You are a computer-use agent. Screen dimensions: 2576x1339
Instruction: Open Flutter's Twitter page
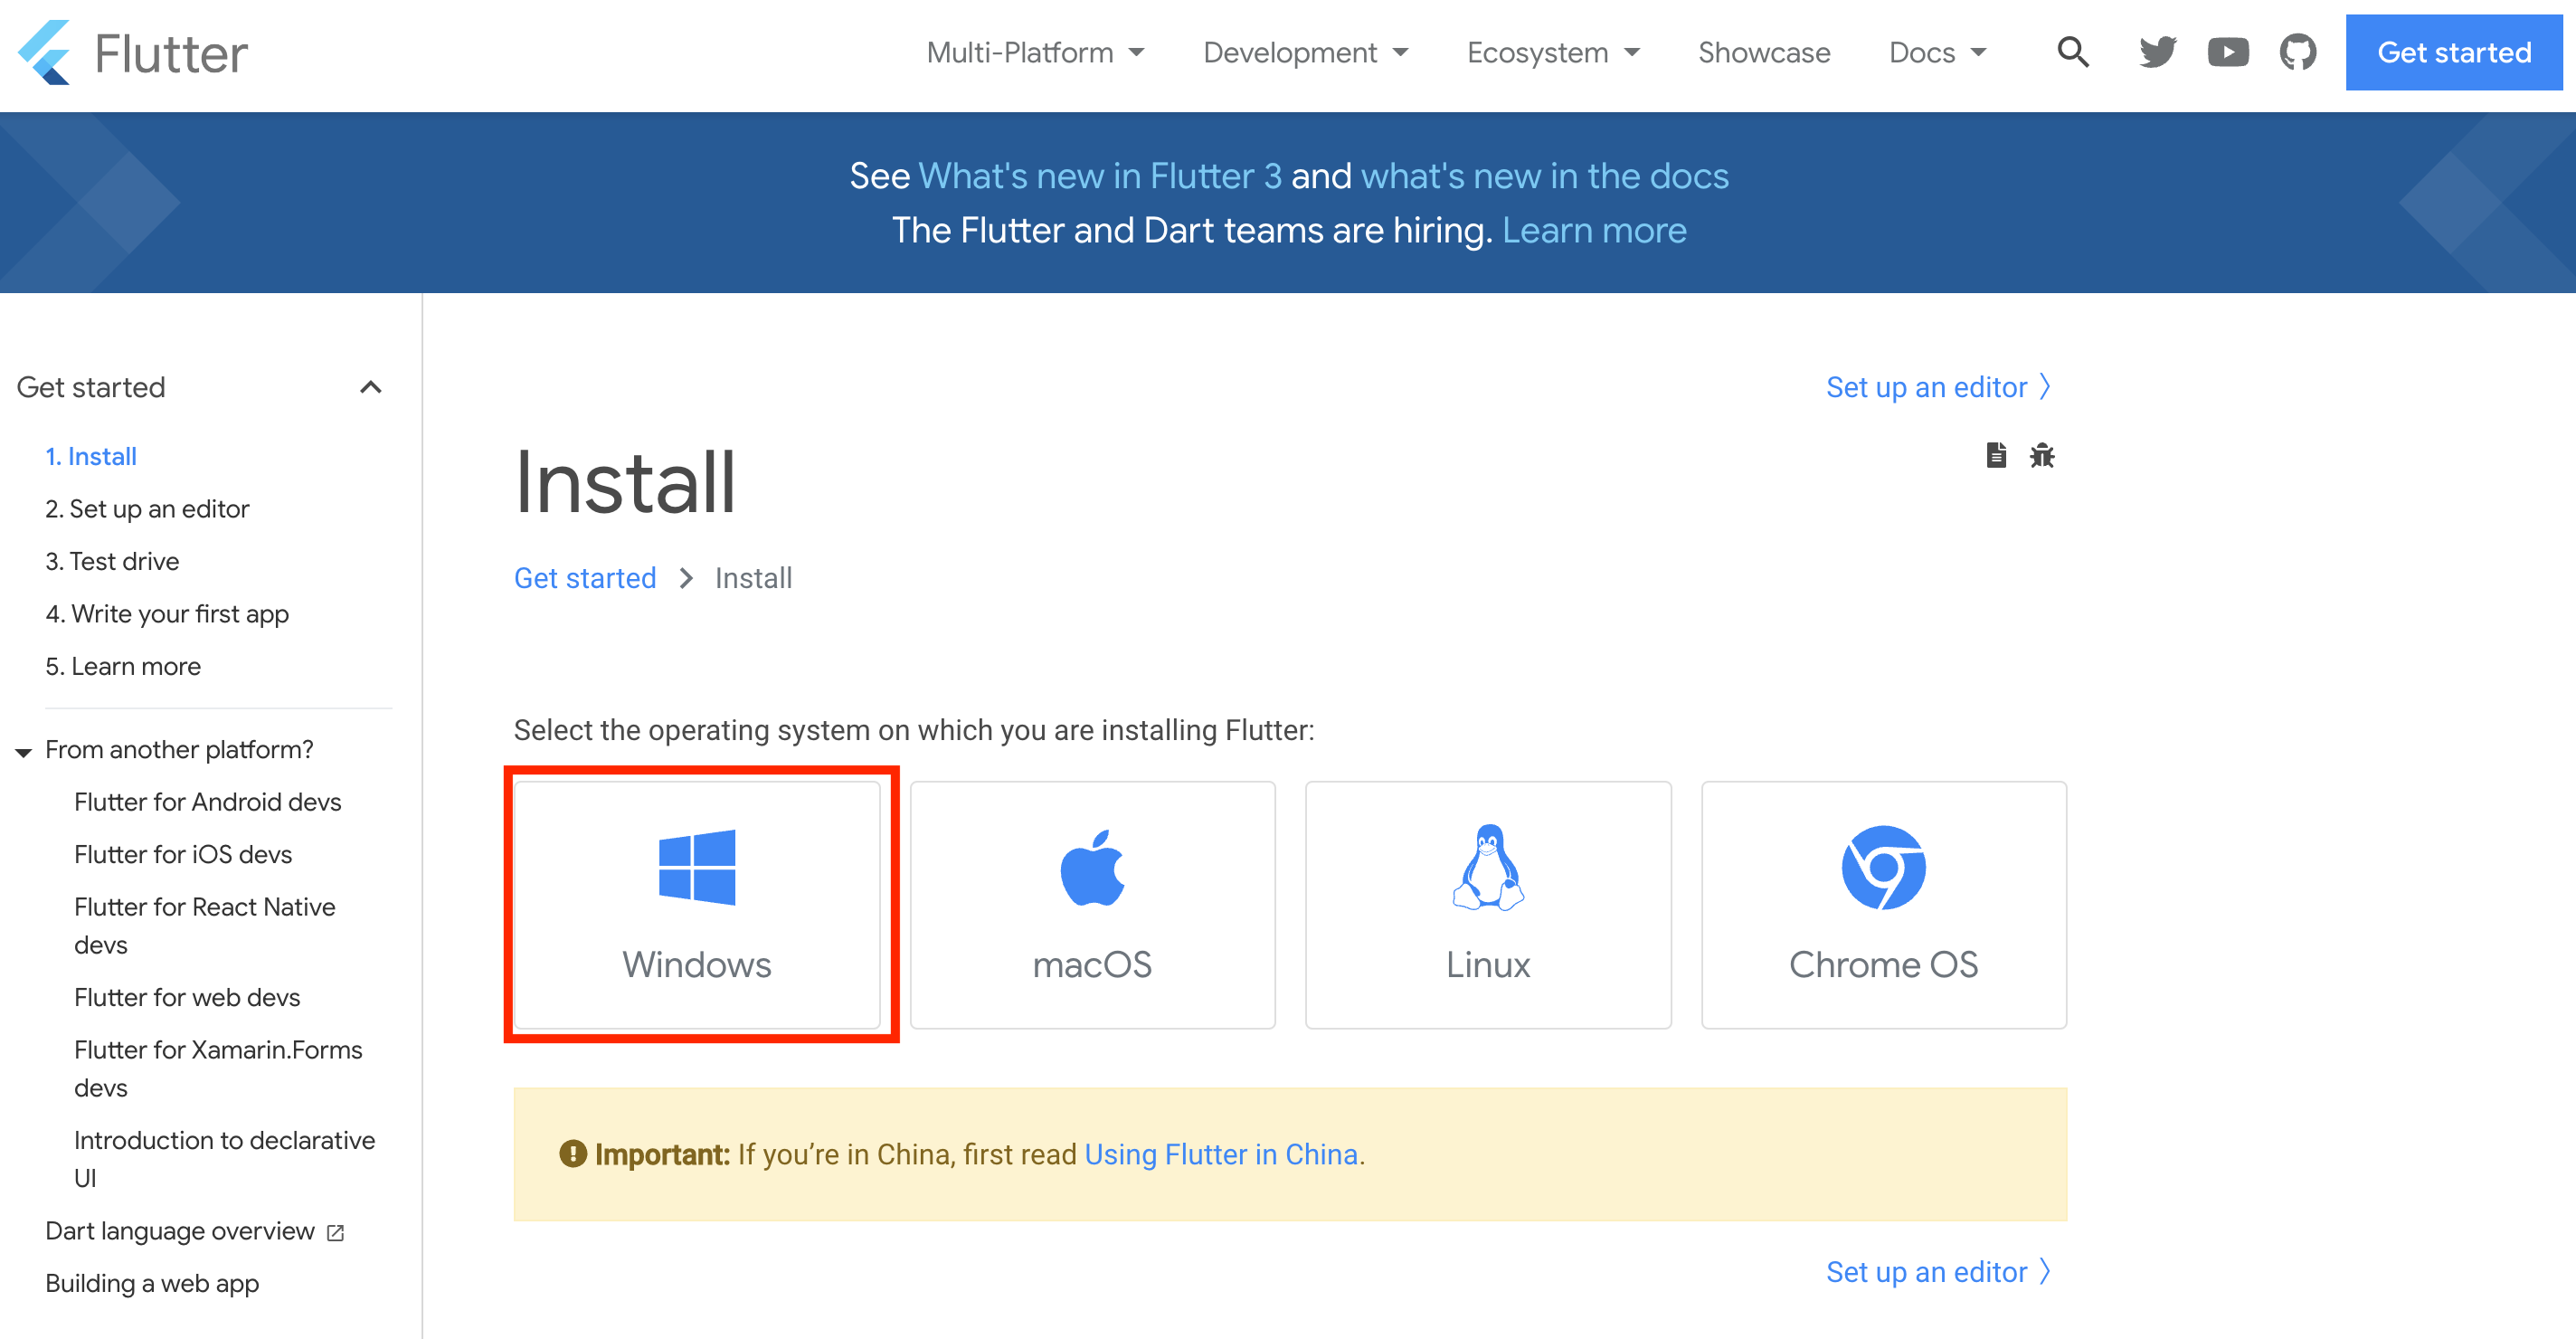pyautogui.click(x=2157, y=52)
